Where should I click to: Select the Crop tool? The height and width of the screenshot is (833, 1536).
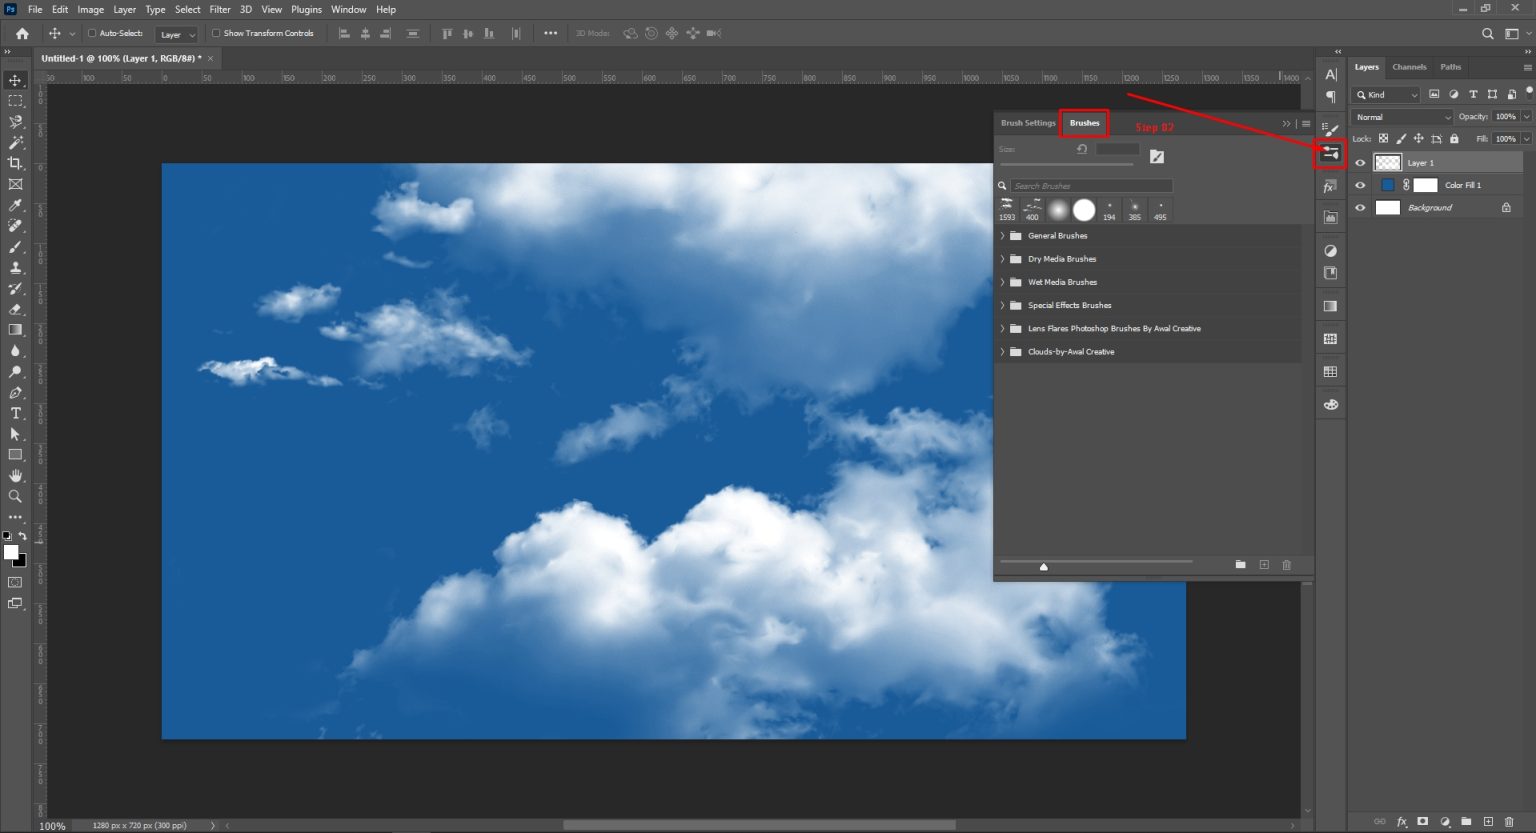tap(15, 163)
